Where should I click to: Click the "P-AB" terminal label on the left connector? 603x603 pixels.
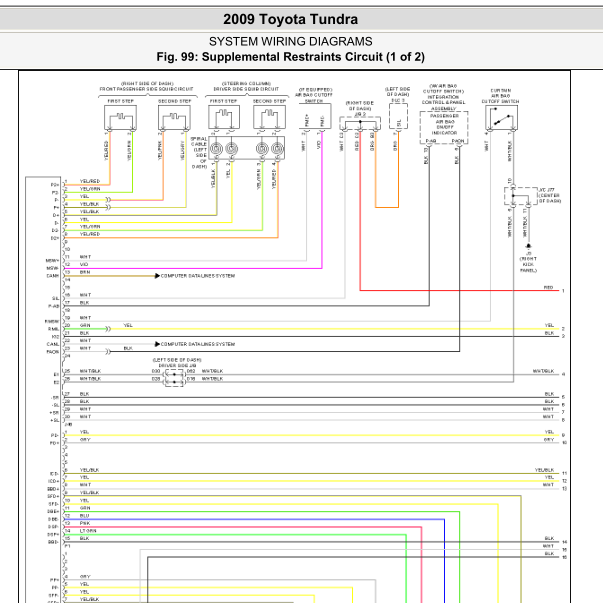click(53, 306)
